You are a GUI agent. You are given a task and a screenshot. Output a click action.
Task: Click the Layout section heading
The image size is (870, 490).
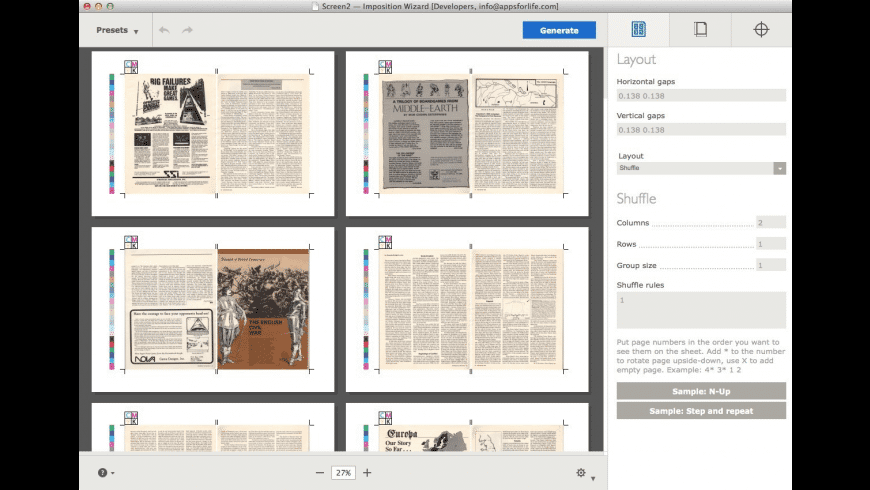click(x=636, y=59)
